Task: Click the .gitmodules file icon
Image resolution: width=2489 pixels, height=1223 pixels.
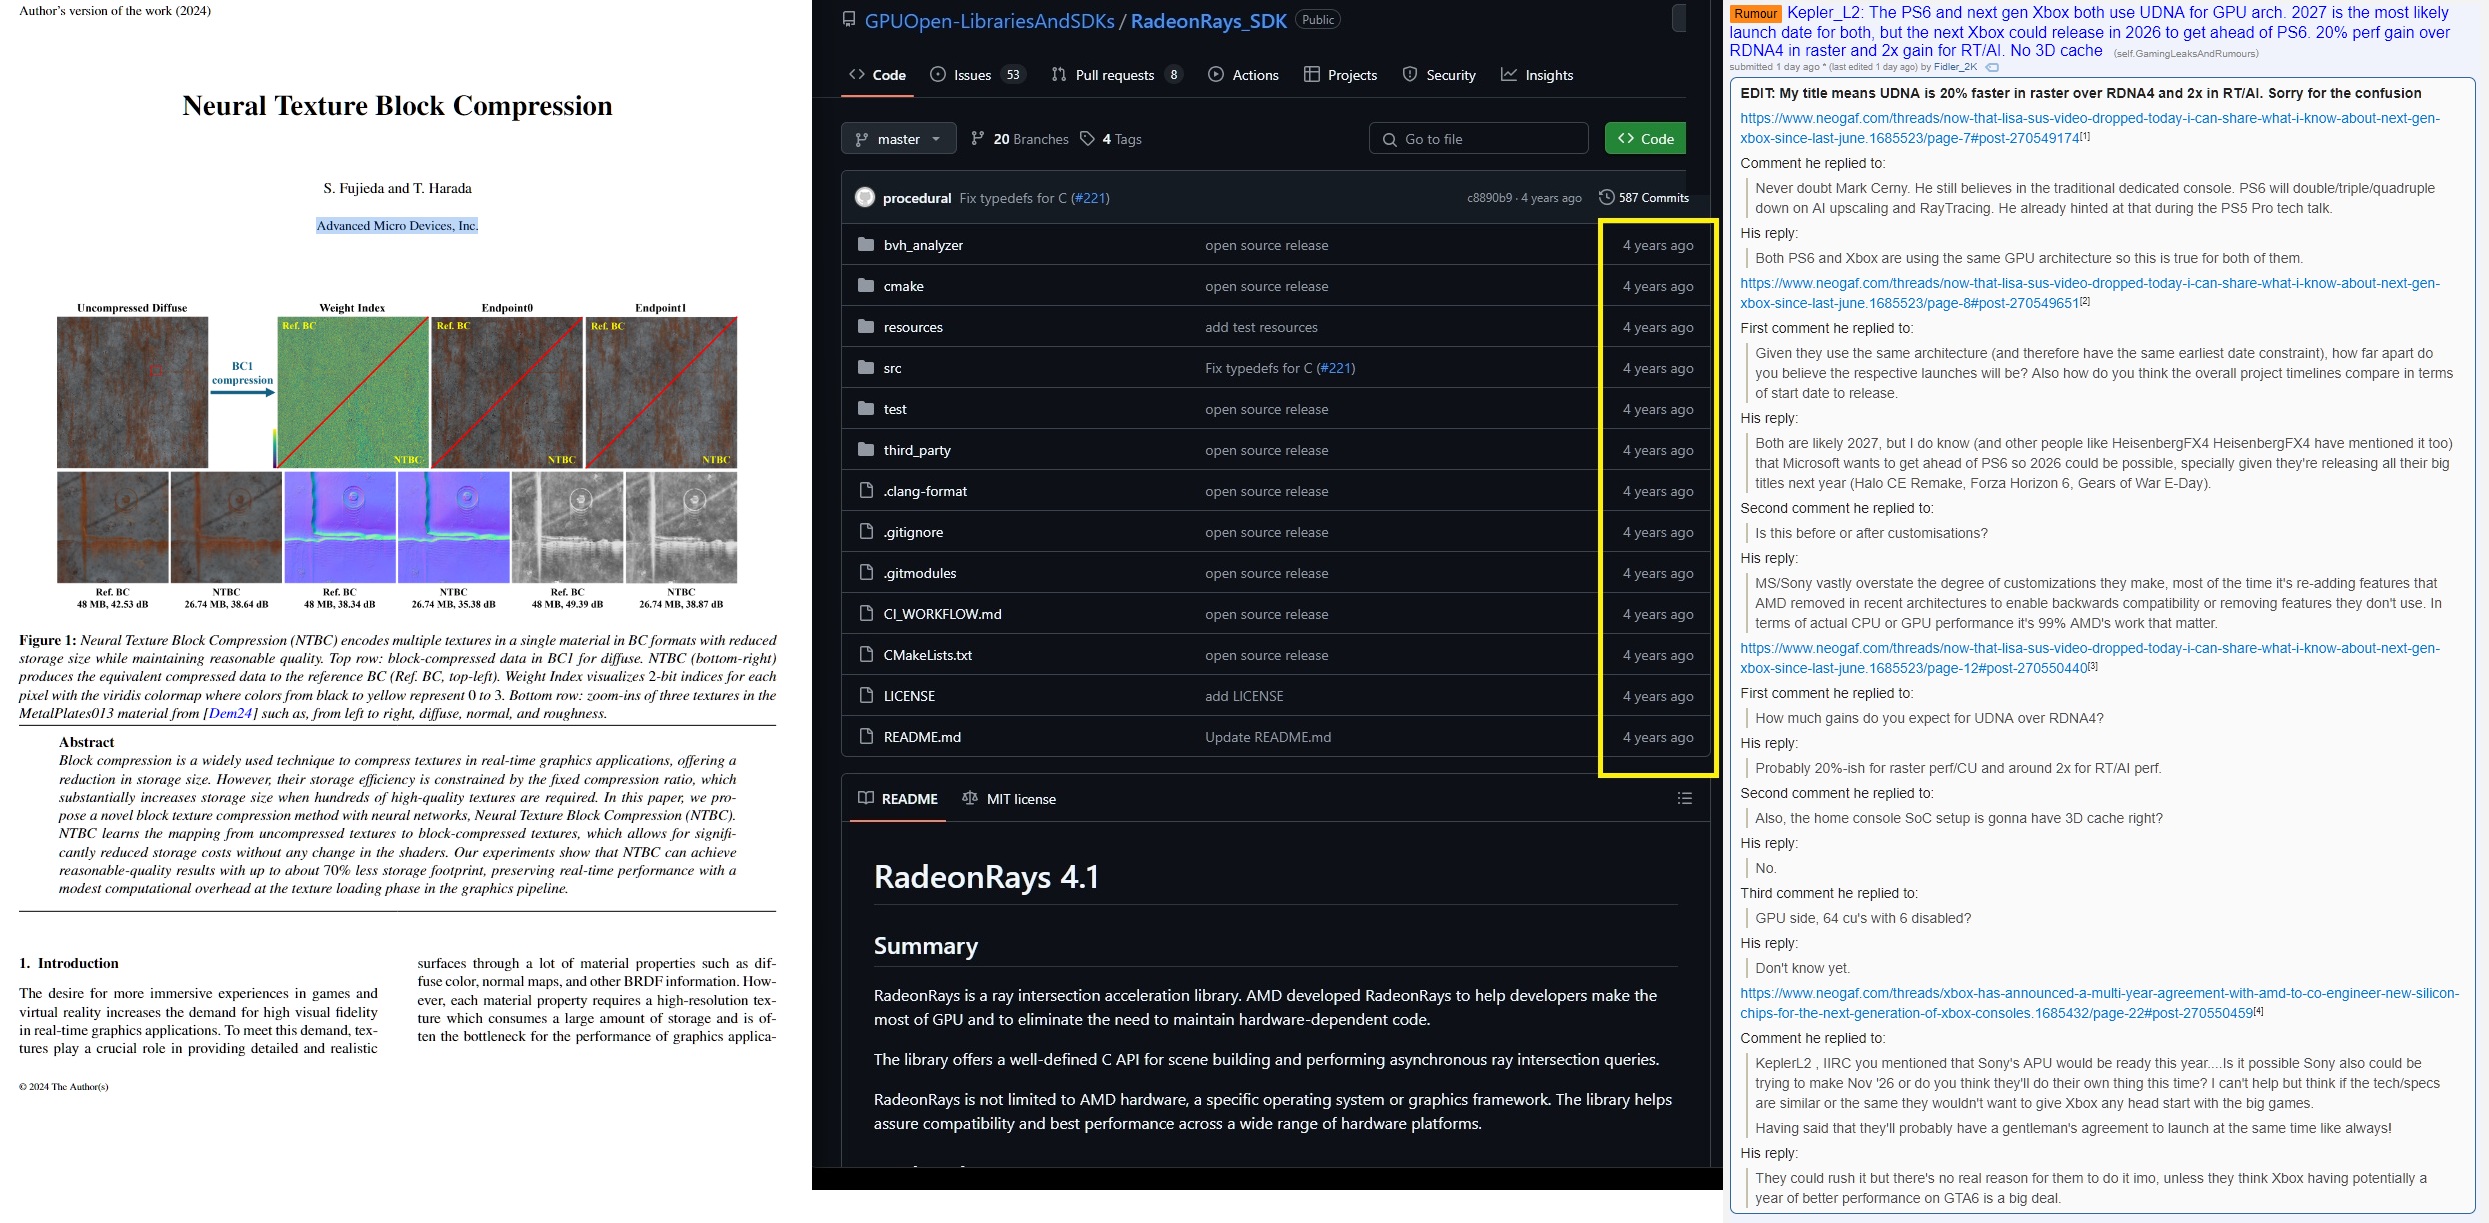Action: coord(866,573)
